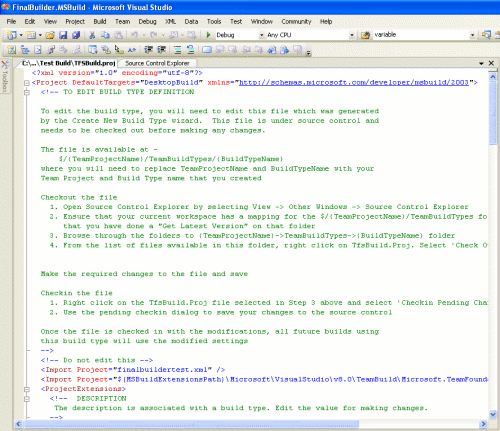
Task: Collapse the Project element outline node
Action: [x=27, y=83]
